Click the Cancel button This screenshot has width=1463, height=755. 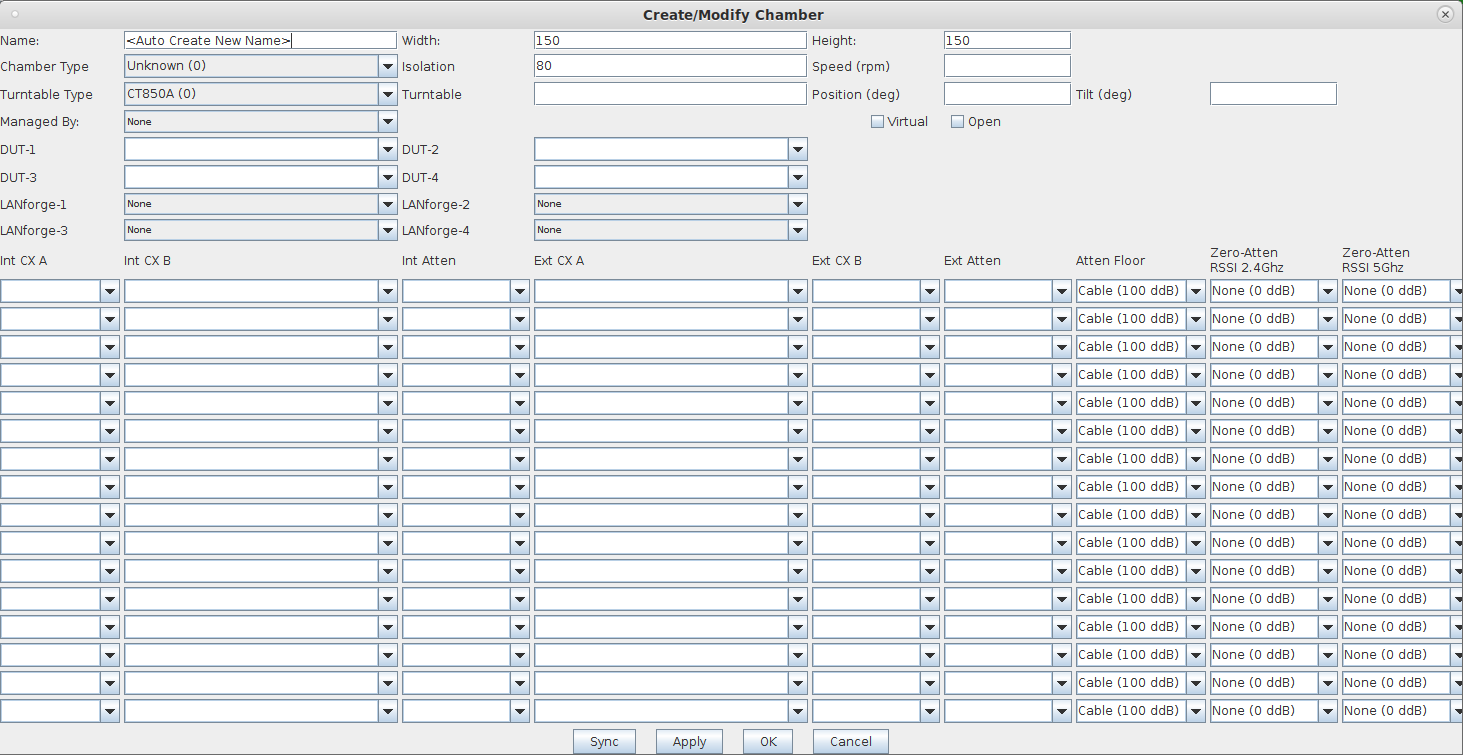coord(851,742)
